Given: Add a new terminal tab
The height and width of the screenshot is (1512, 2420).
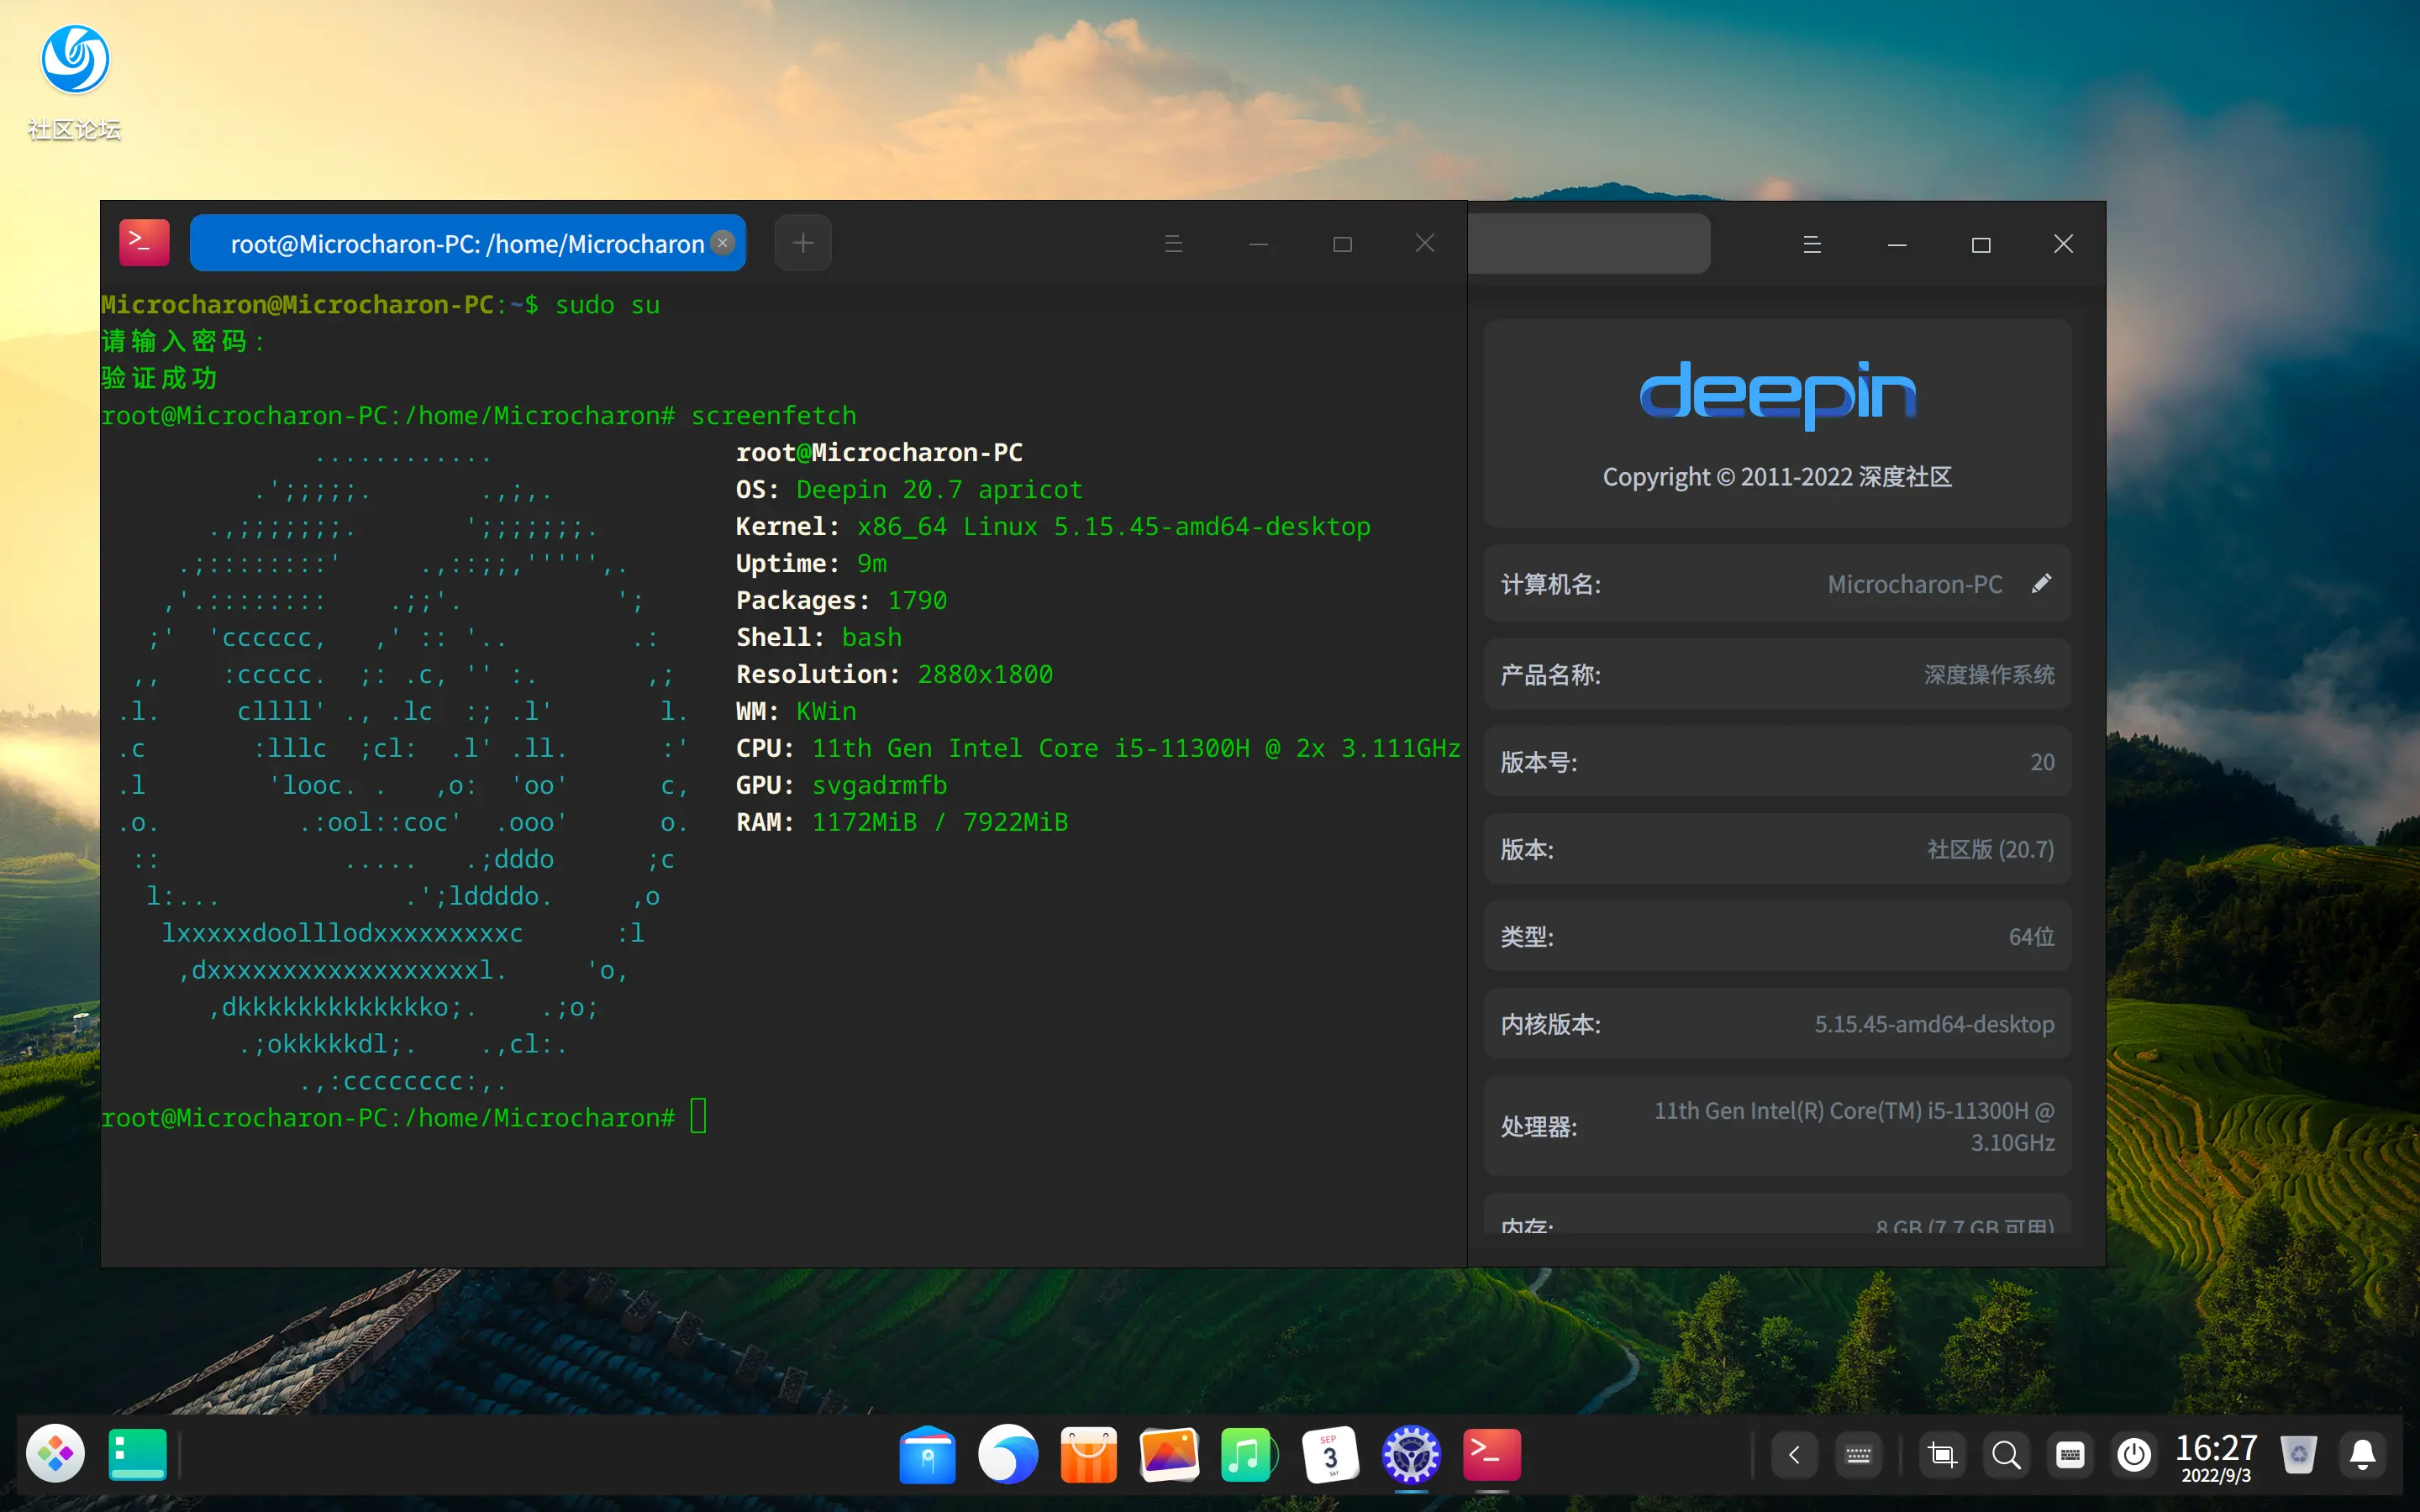Looking at the screenshot, I should [803, 243].
